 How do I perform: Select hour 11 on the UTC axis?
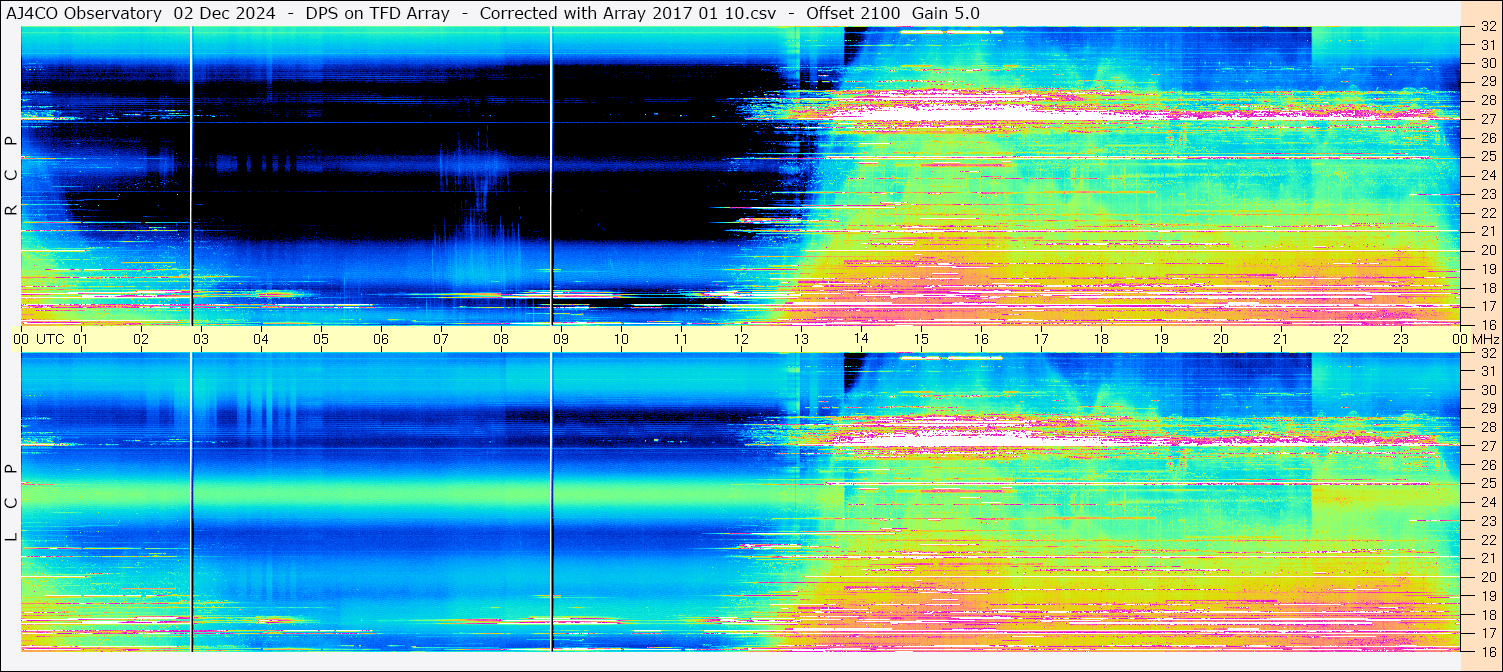[681, 339]
